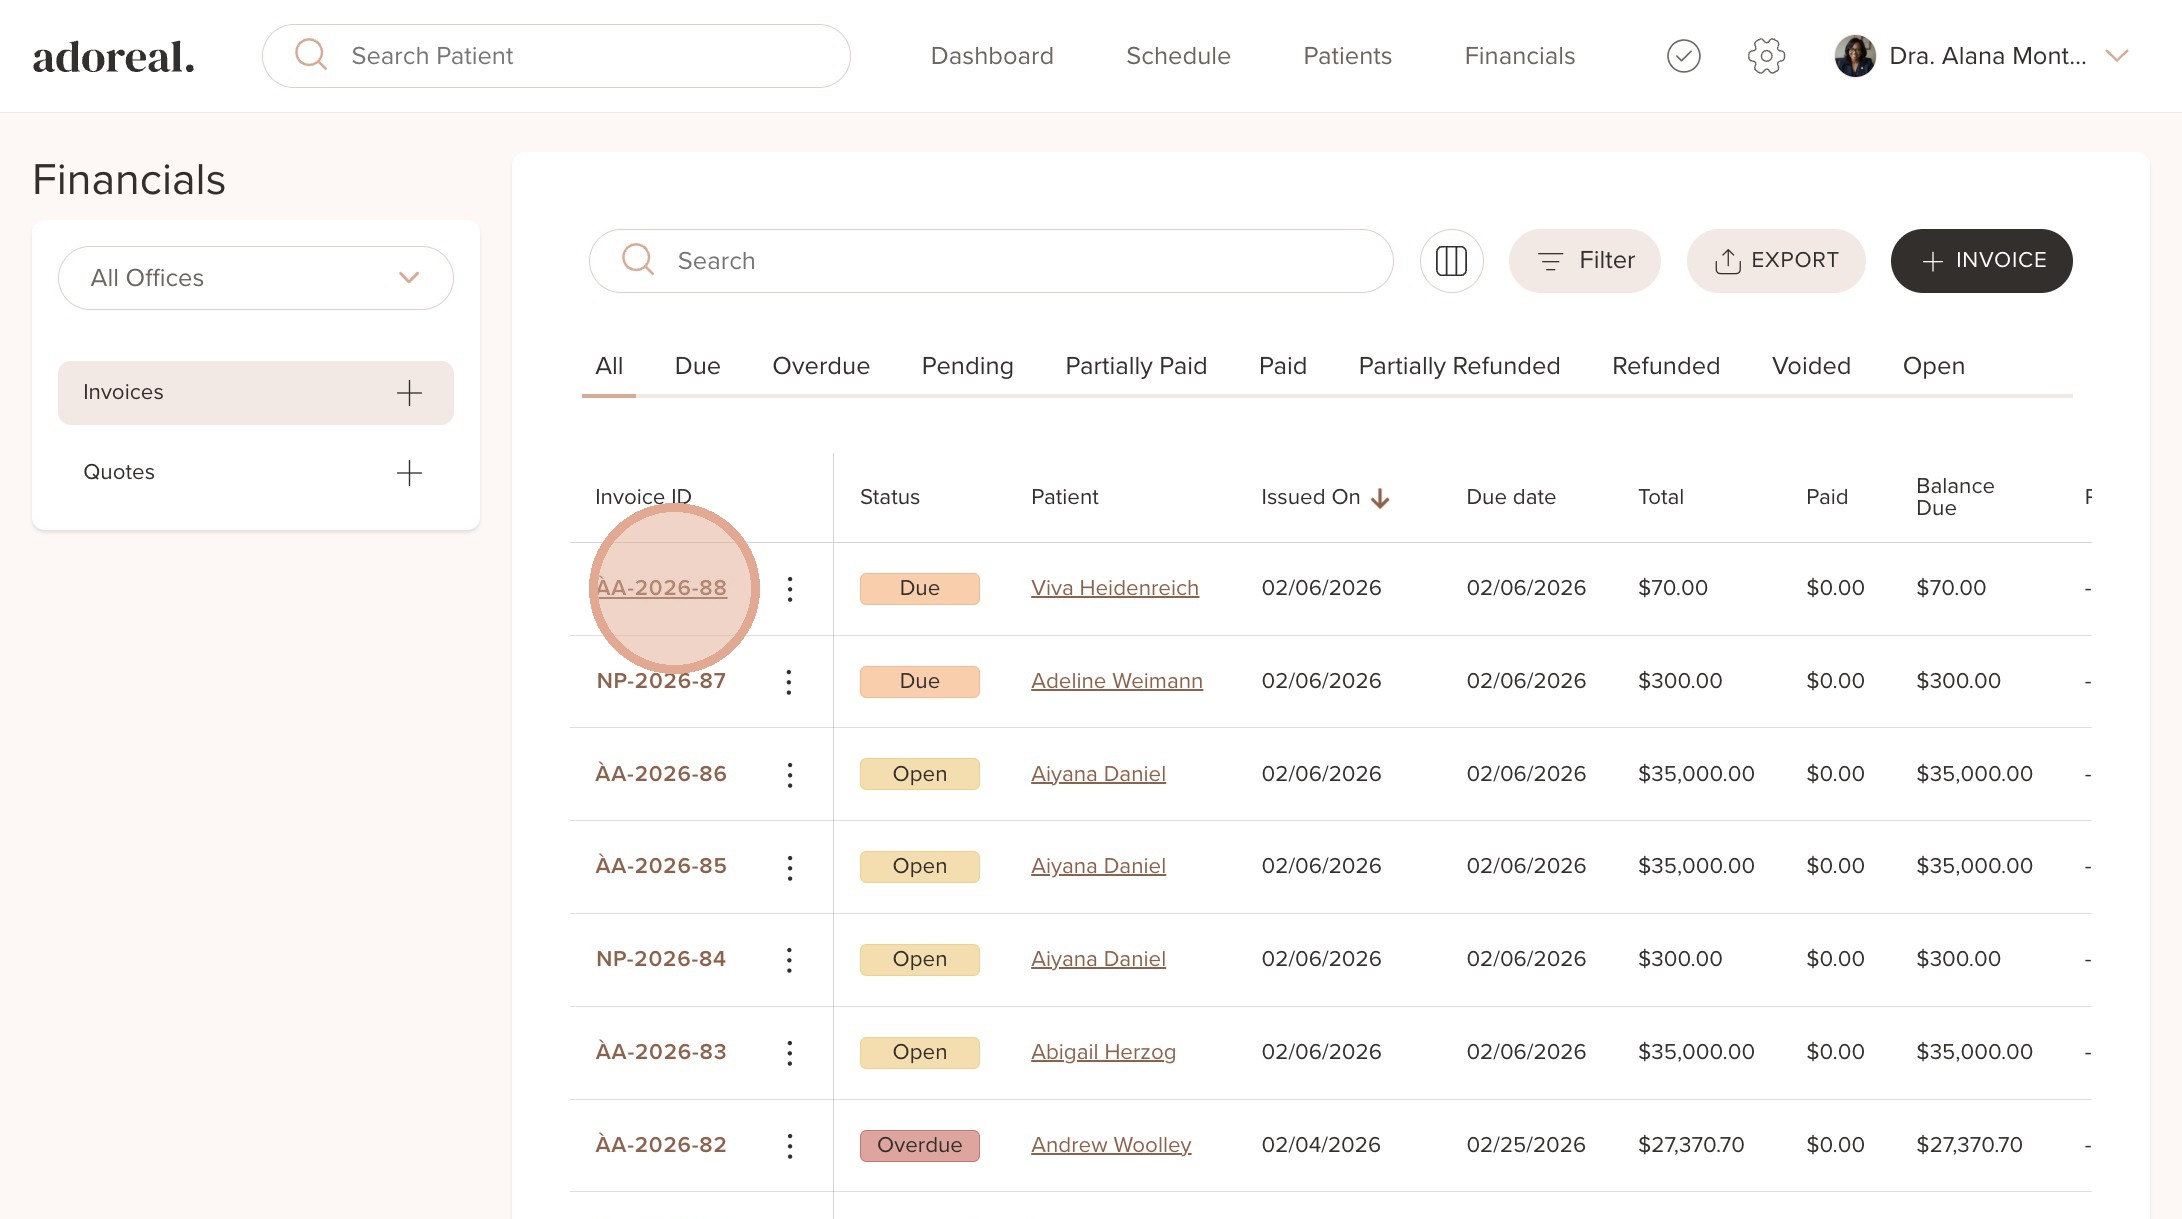Image resolution: width=2182 pixels, height=1219 pixels.
Task: Click the column layout toggle icon
Action: point(1451,261)
